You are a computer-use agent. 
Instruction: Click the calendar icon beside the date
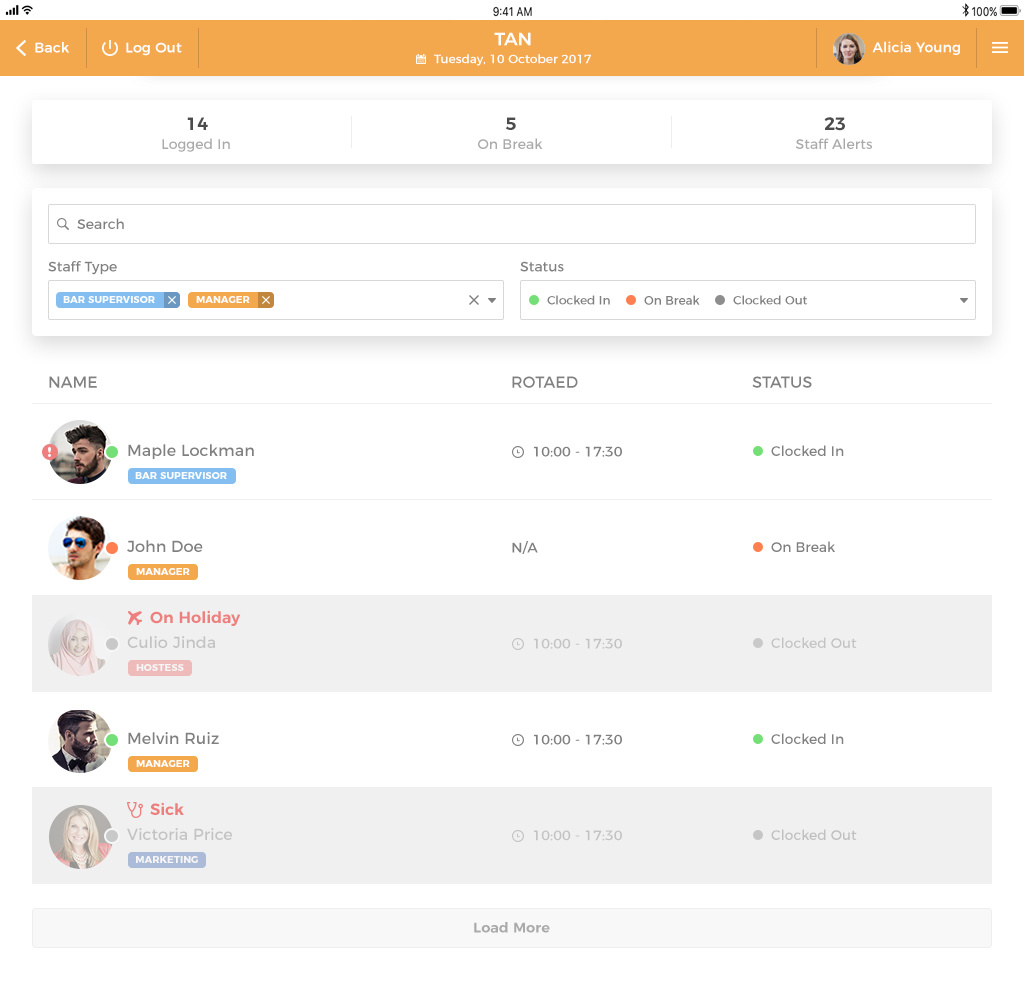click(421, 60)
